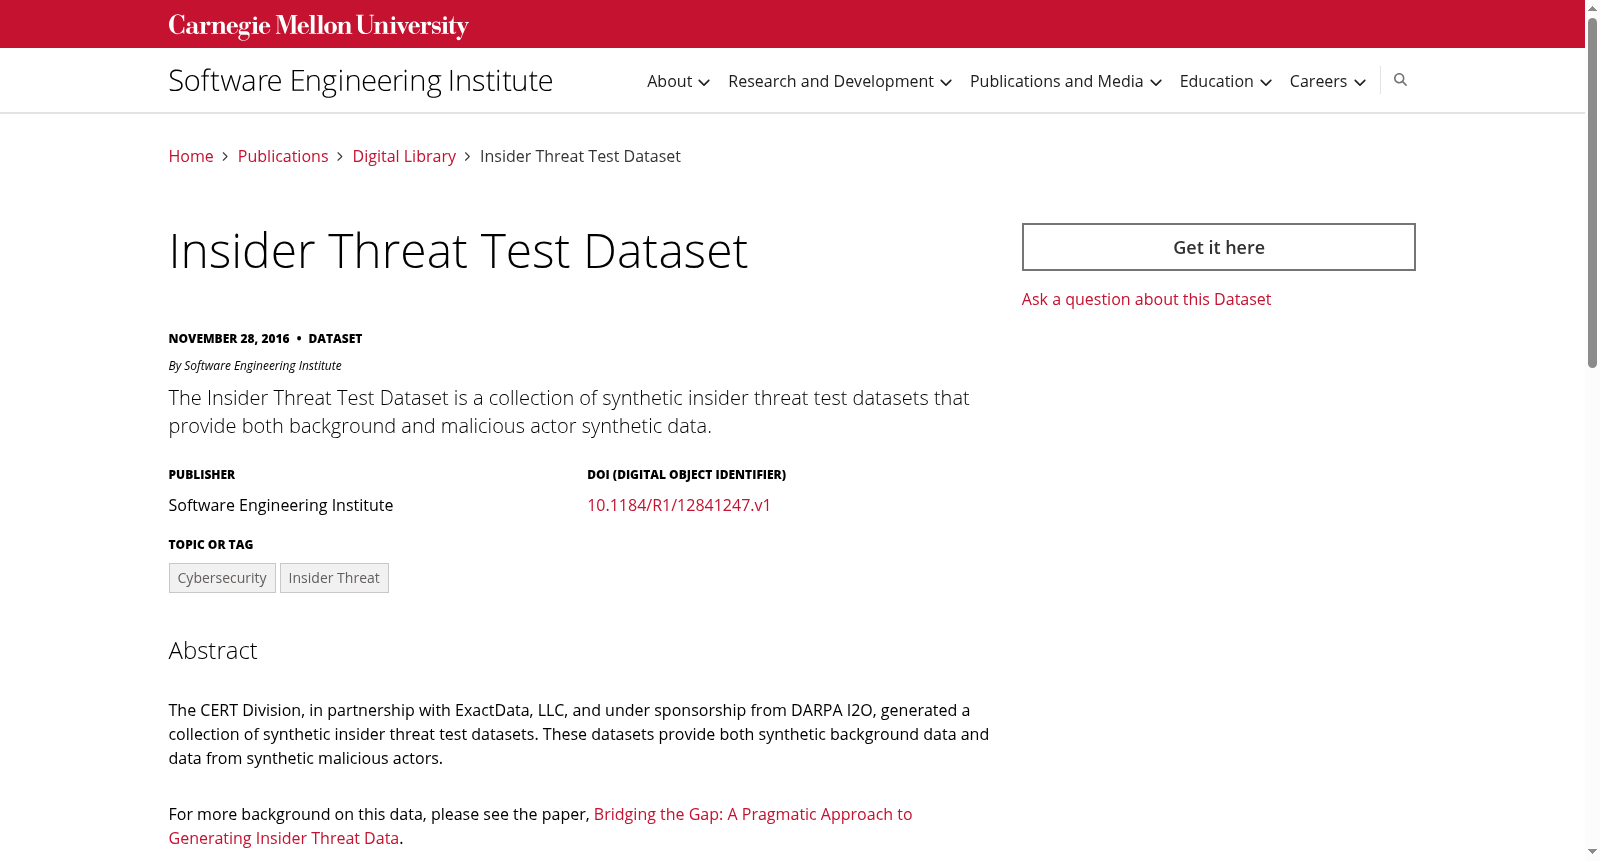Click the search magnifier icon

click(x=1400, y=80)
